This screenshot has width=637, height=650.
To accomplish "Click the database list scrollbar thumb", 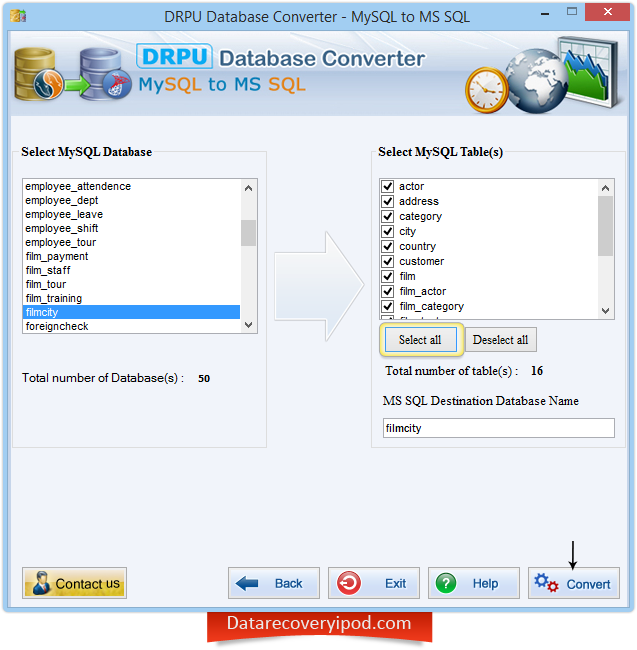I will tap(248, 233).
